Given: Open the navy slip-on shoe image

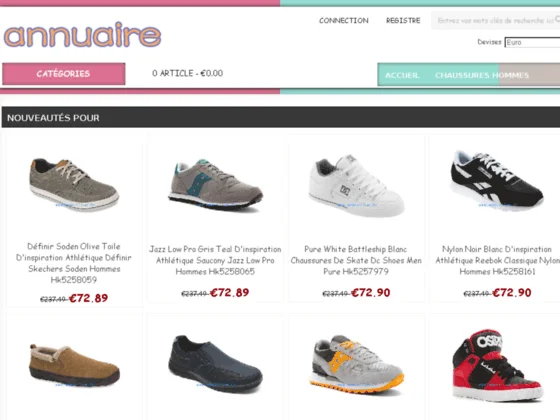Looking at the screenshot, I should (215, 363).
